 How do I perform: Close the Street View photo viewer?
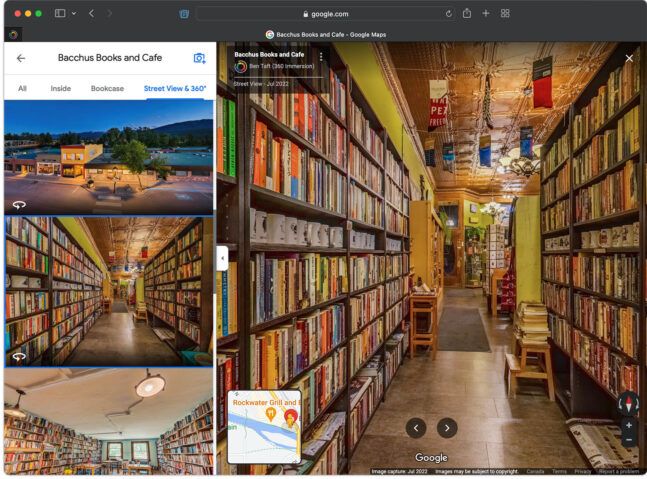pyautogui.click(x=629, y=58)
